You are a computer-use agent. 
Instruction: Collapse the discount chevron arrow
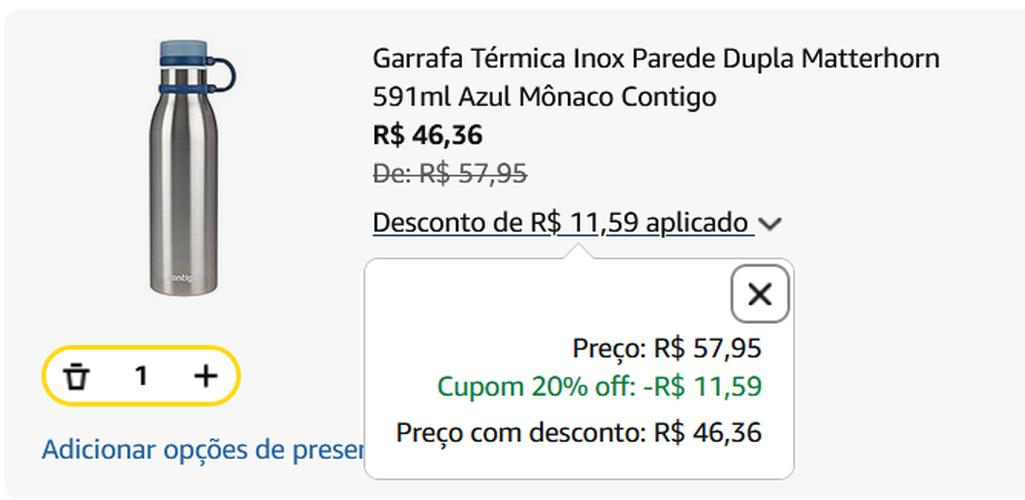769,224
